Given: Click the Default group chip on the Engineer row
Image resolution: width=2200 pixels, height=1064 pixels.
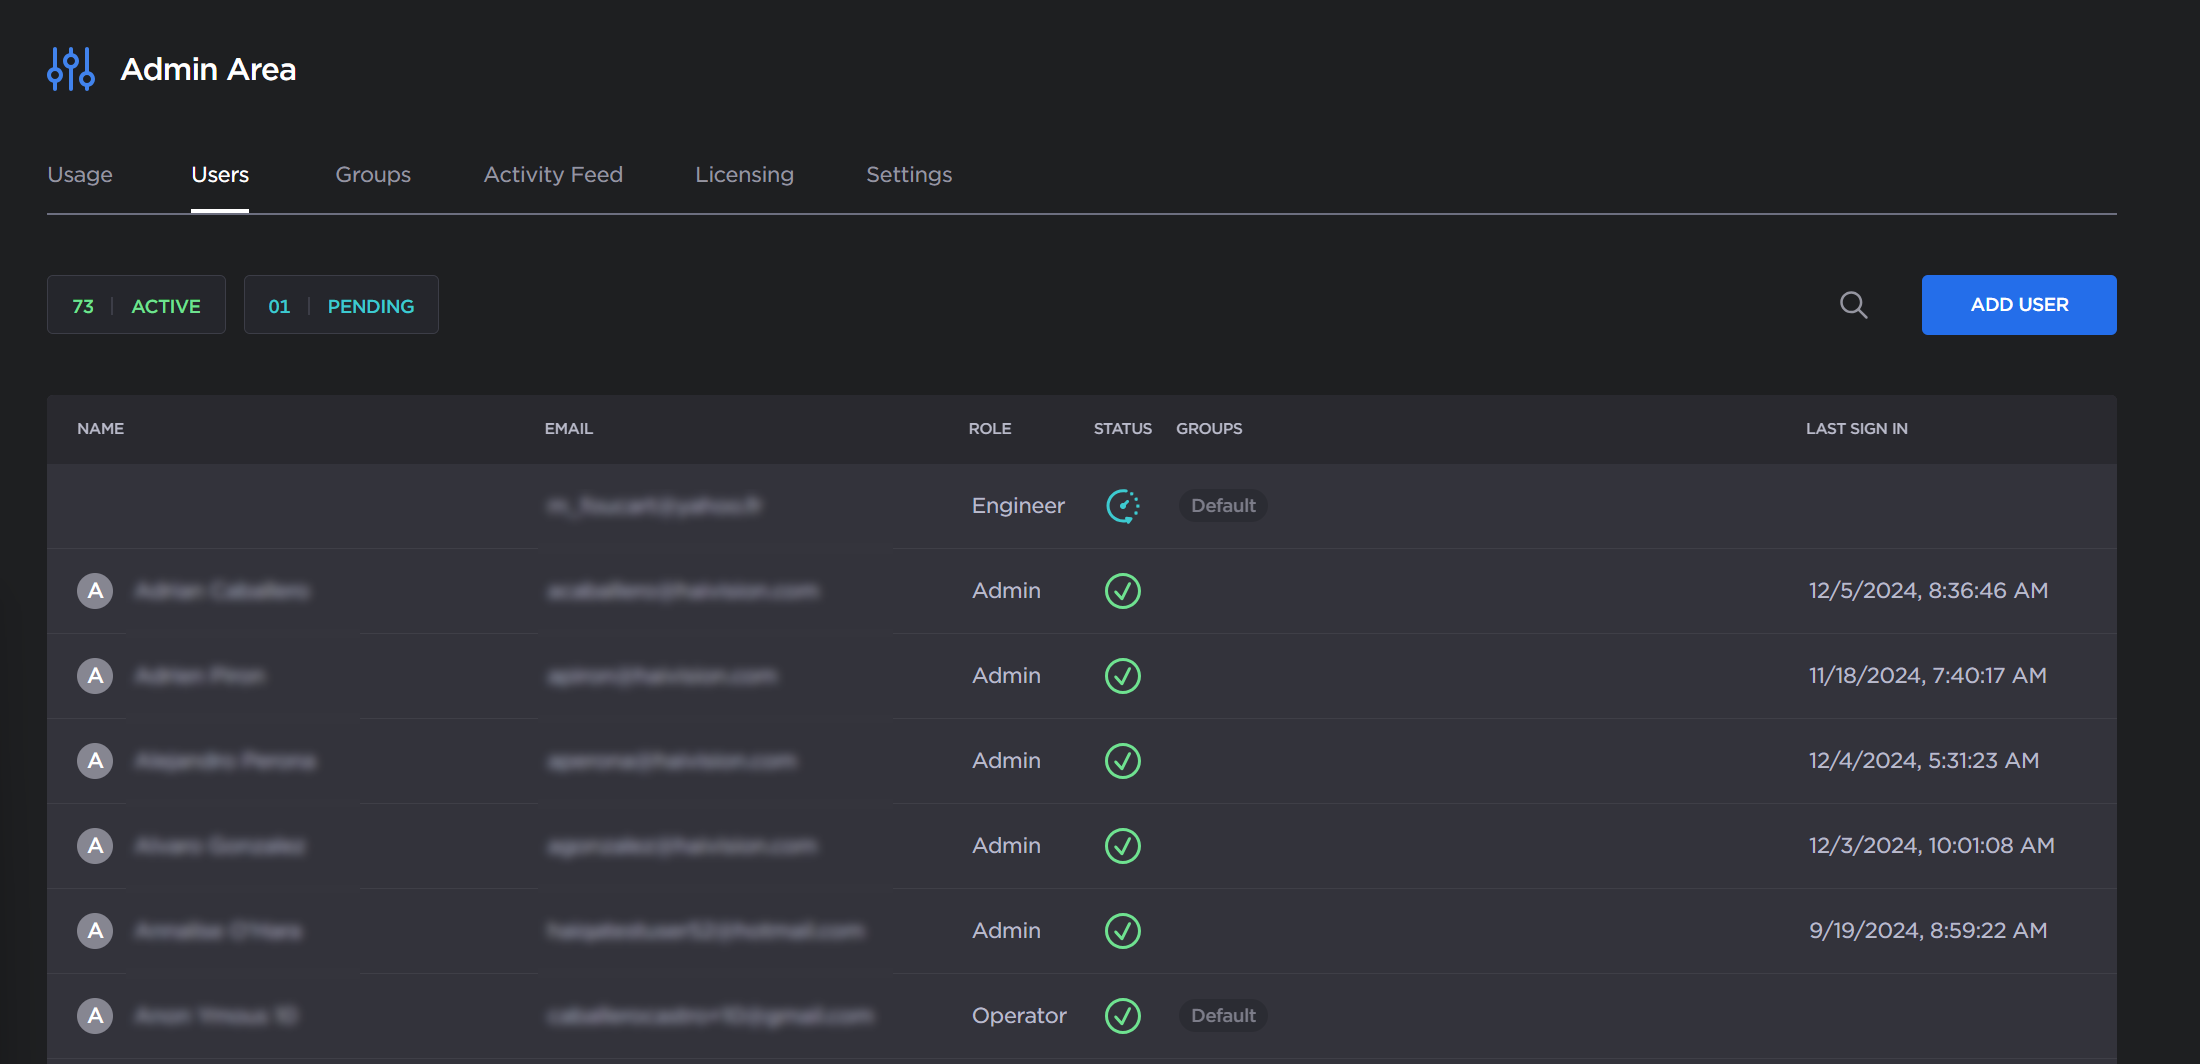Looking at the screenshot, I should [x=1222, y=505].
